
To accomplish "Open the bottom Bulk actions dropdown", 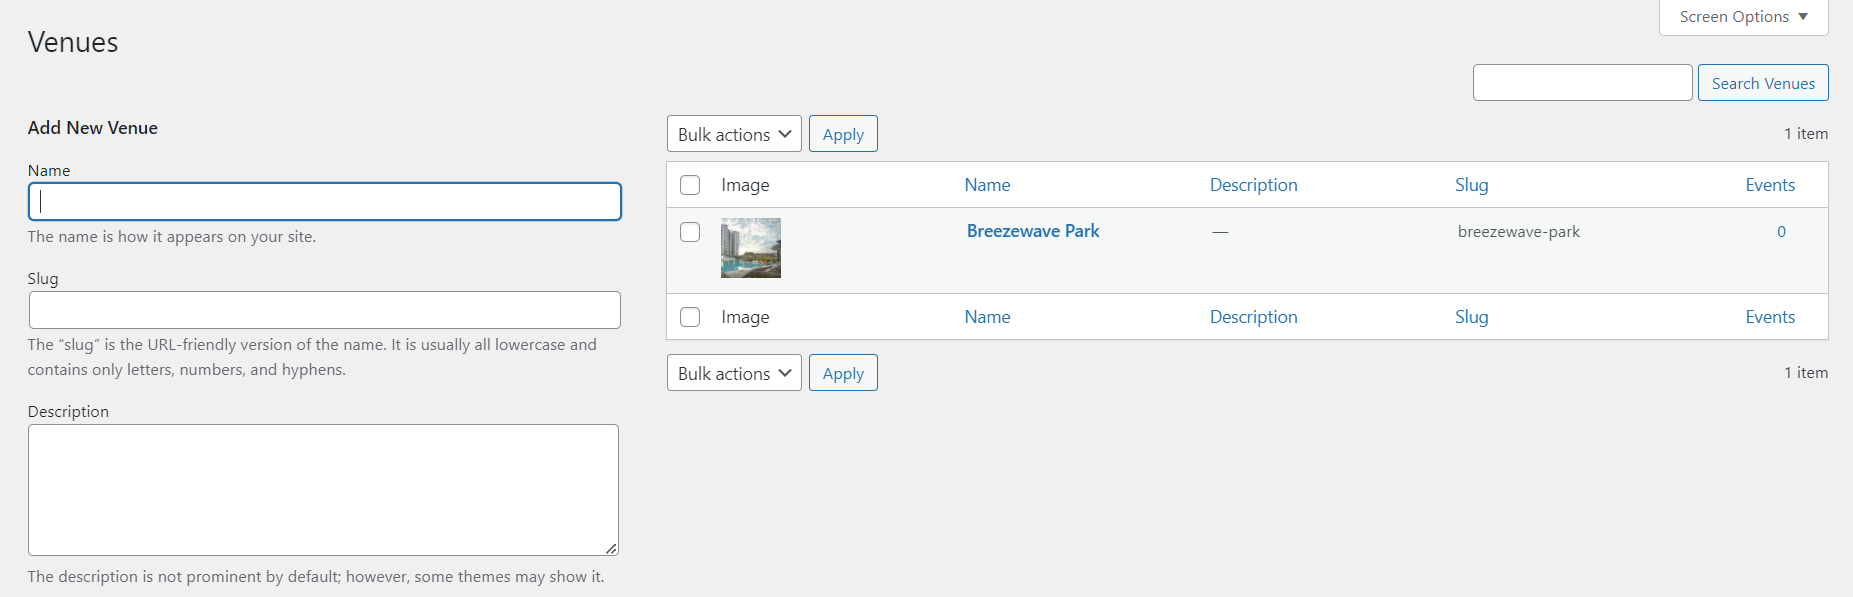I will coord(734,373).
